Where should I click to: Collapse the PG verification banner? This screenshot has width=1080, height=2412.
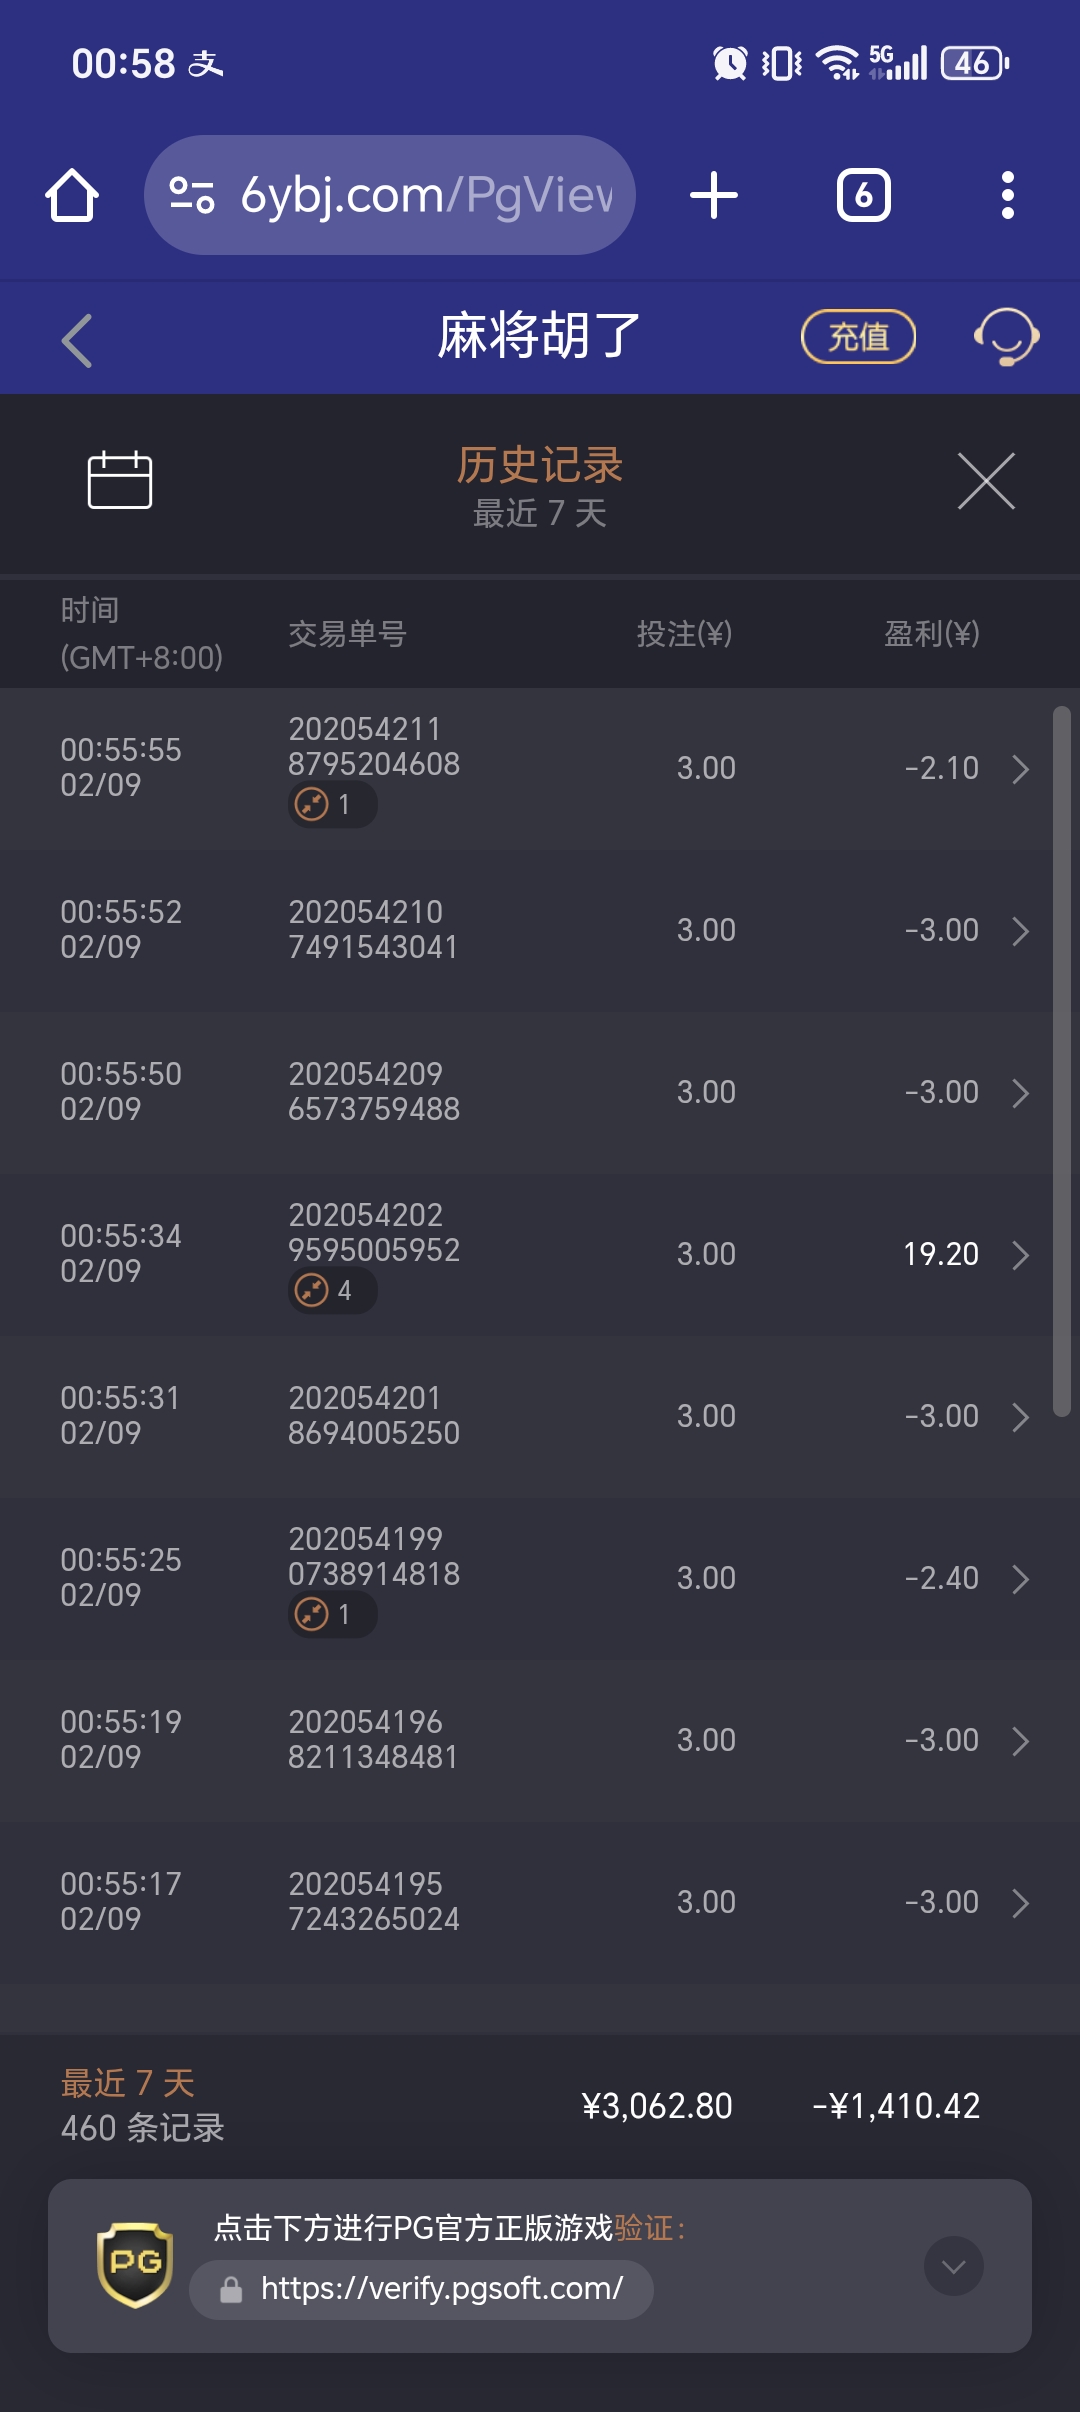coord(953,2266)
